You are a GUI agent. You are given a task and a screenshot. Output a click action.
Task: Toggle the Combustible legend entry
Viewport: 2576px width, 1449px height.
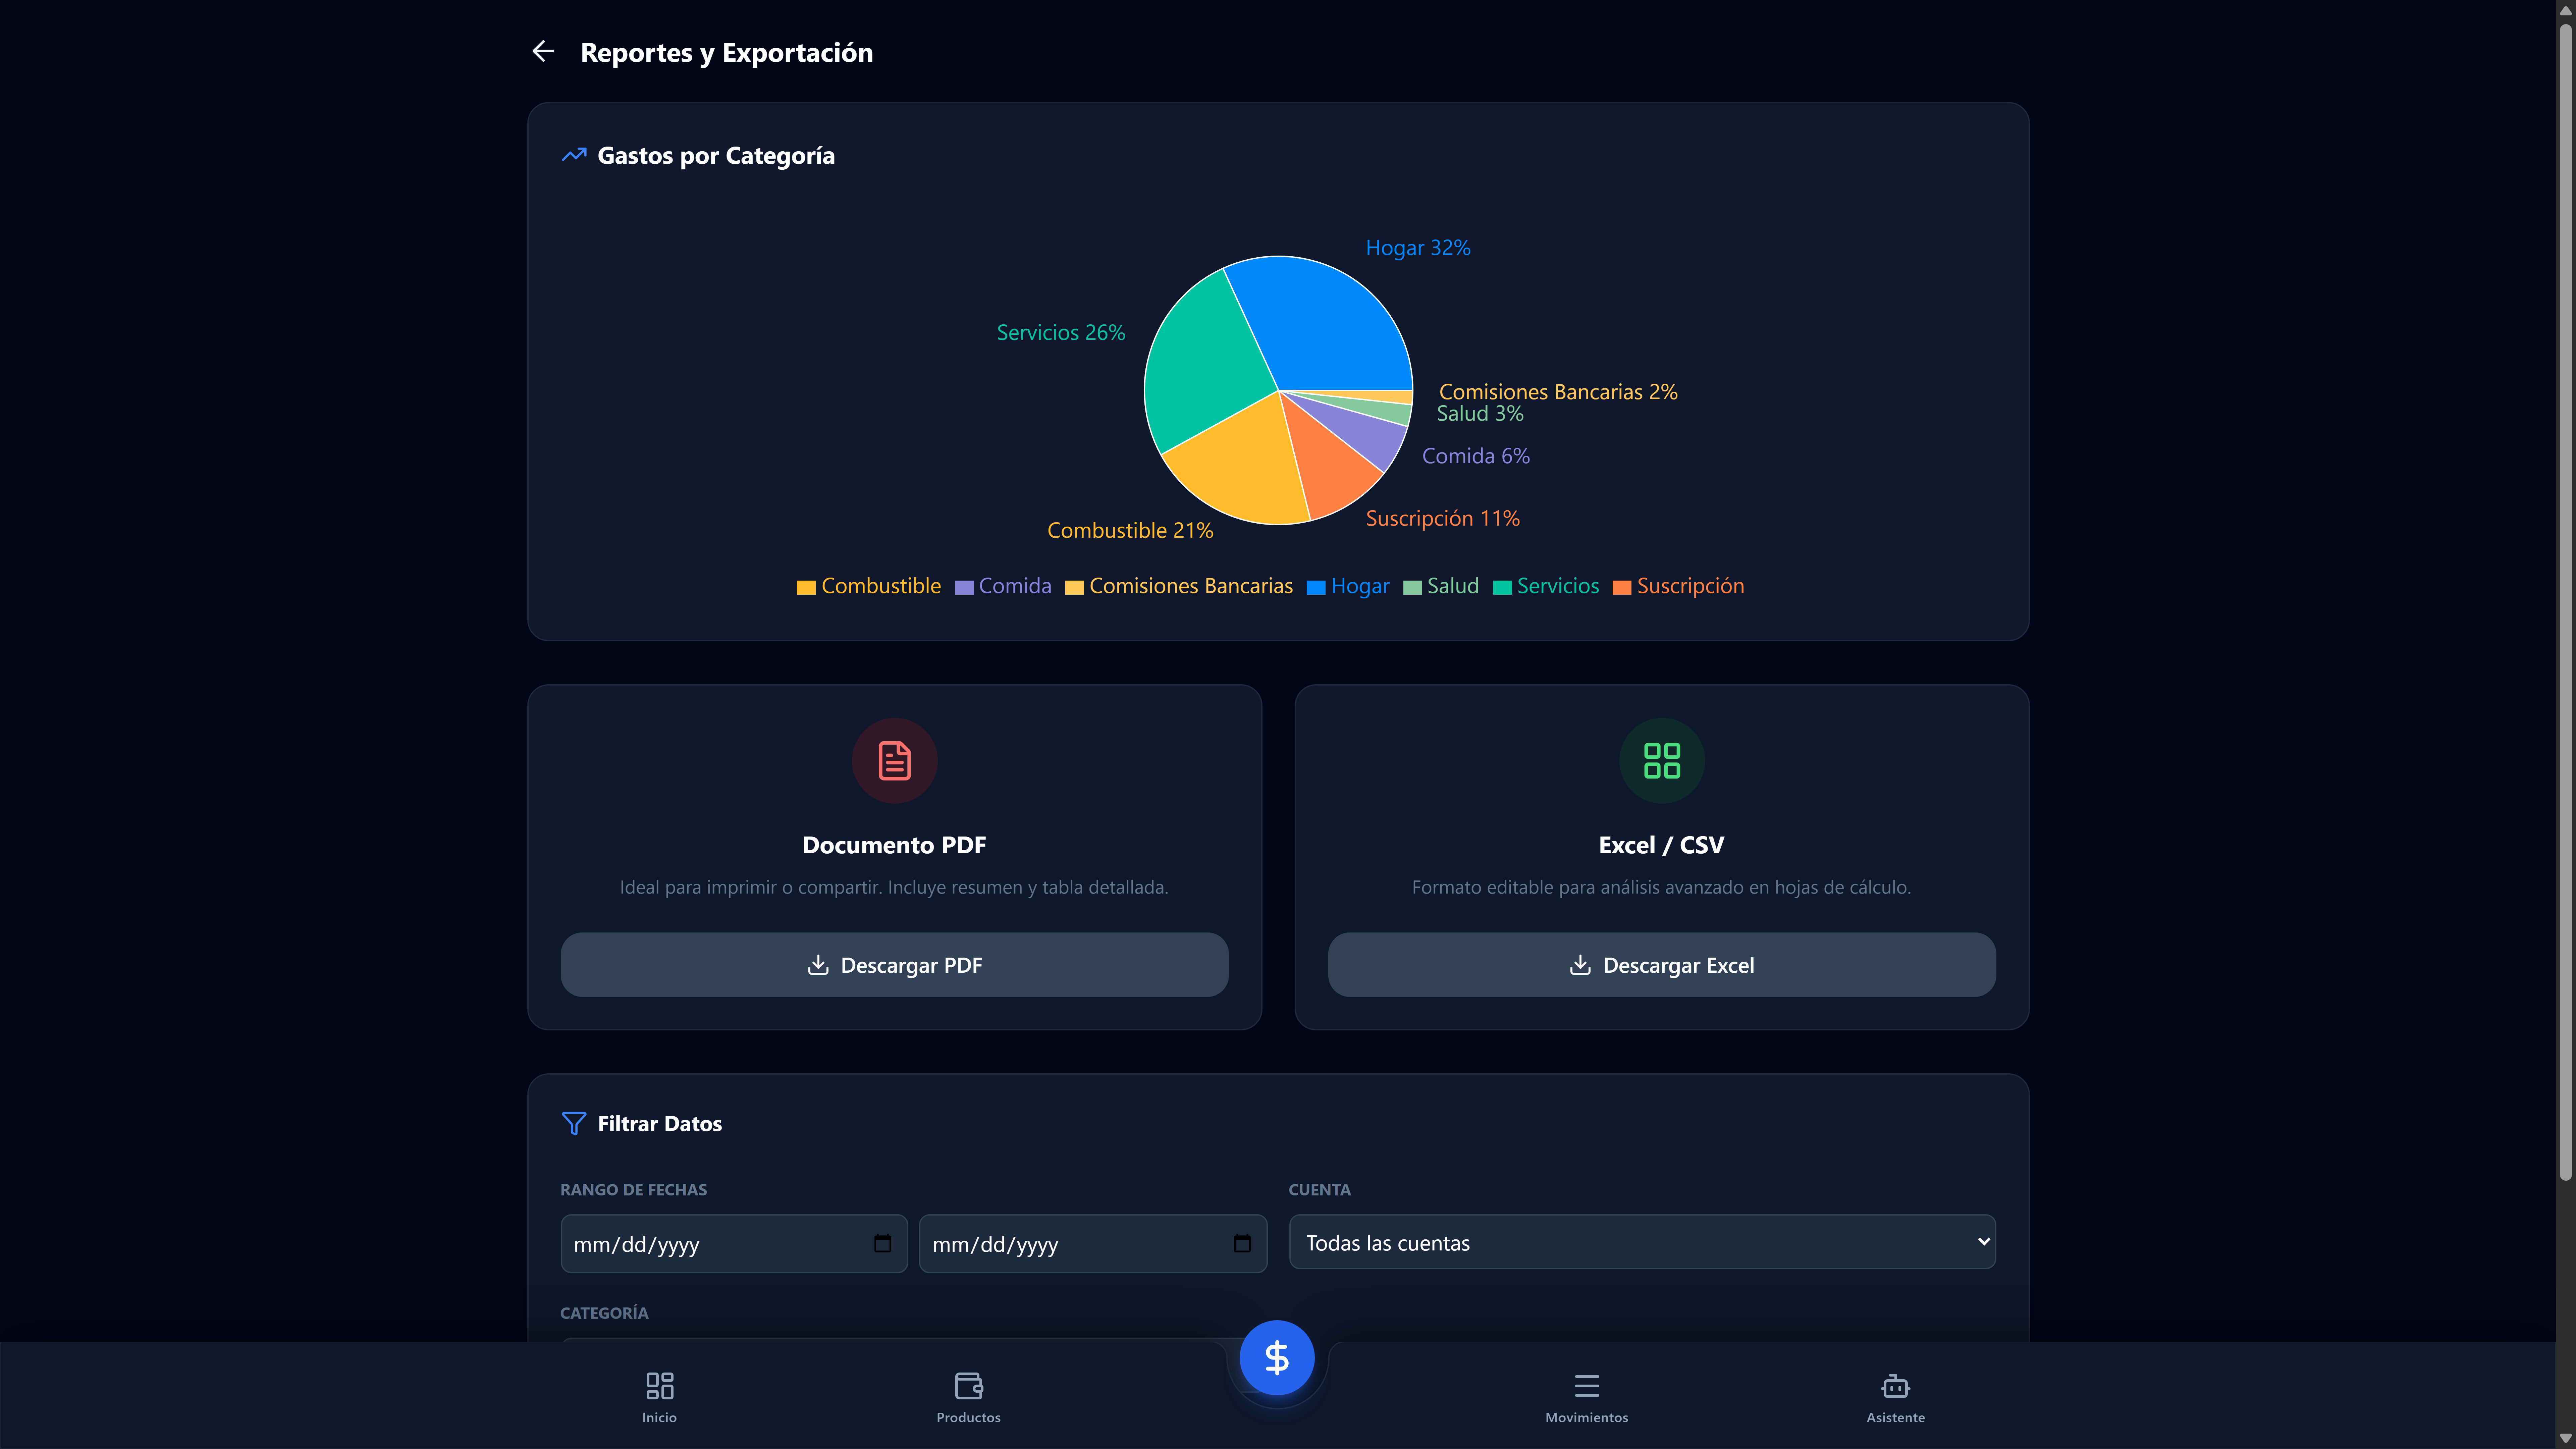[869, 586]
